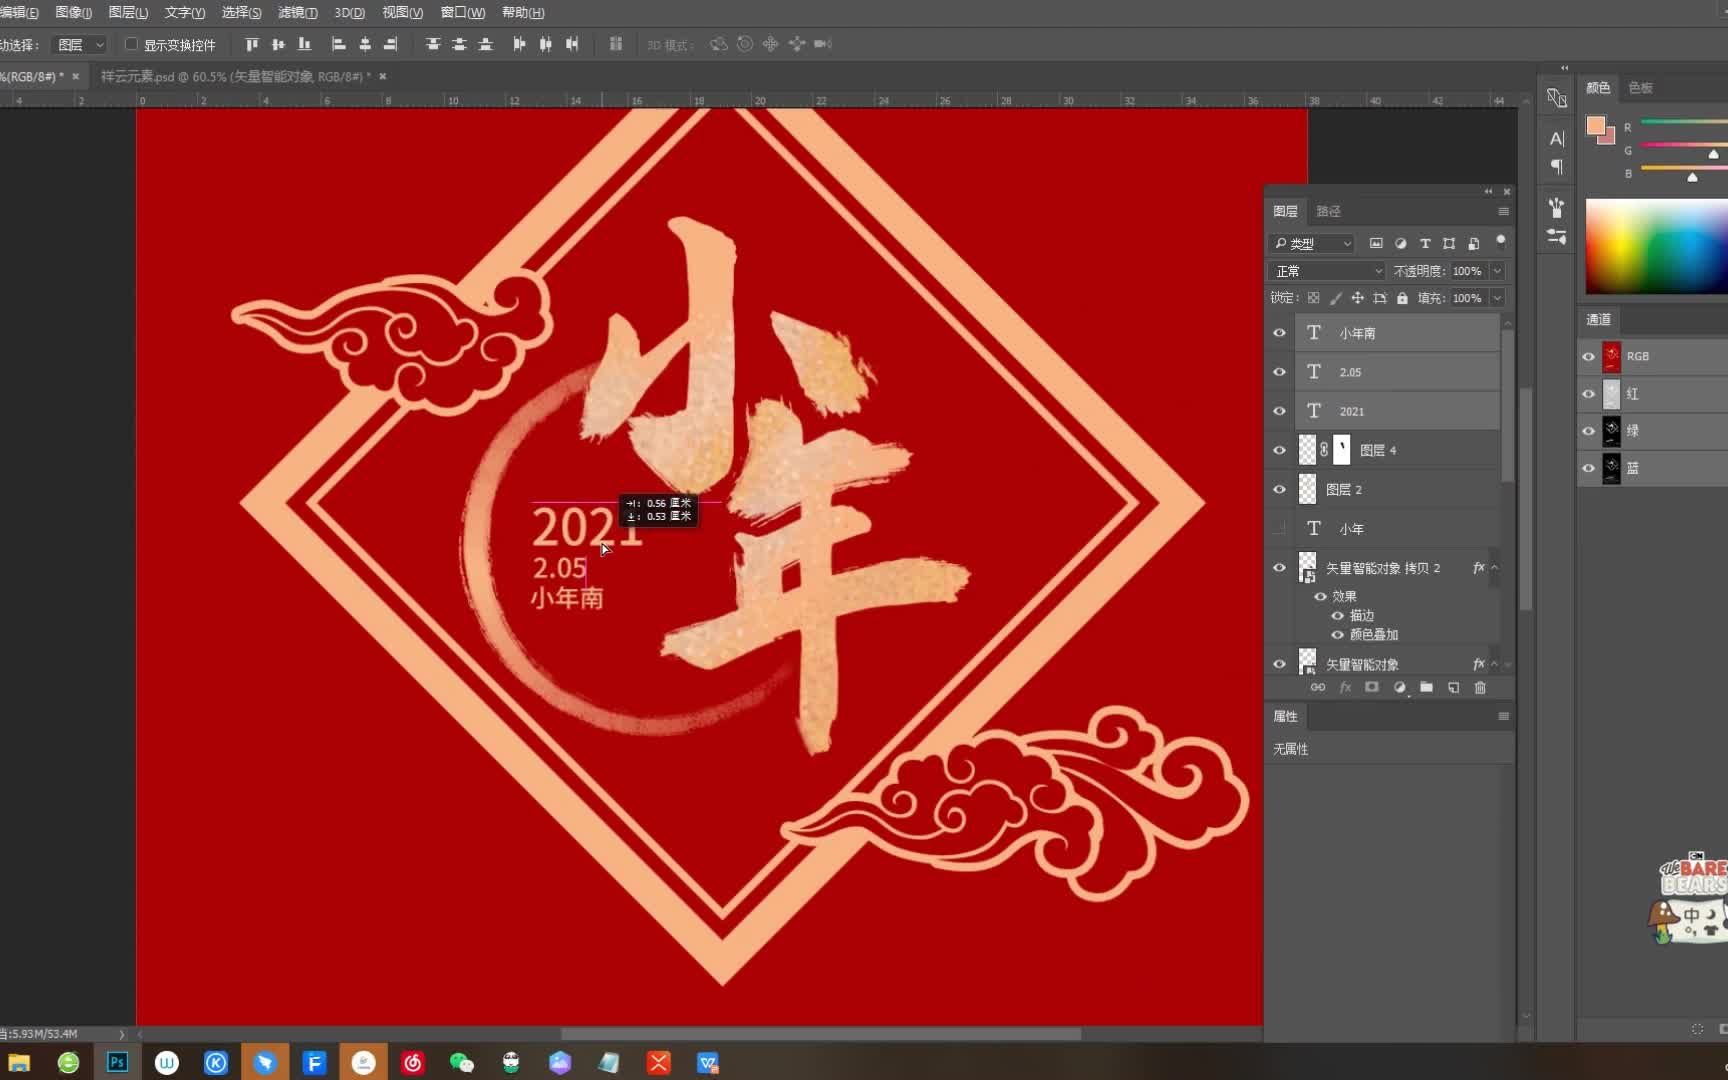Select the filter-by-text-layers icon in Layers panel
Screen dimensions: 1728x1080
[x=1425, y=243]
